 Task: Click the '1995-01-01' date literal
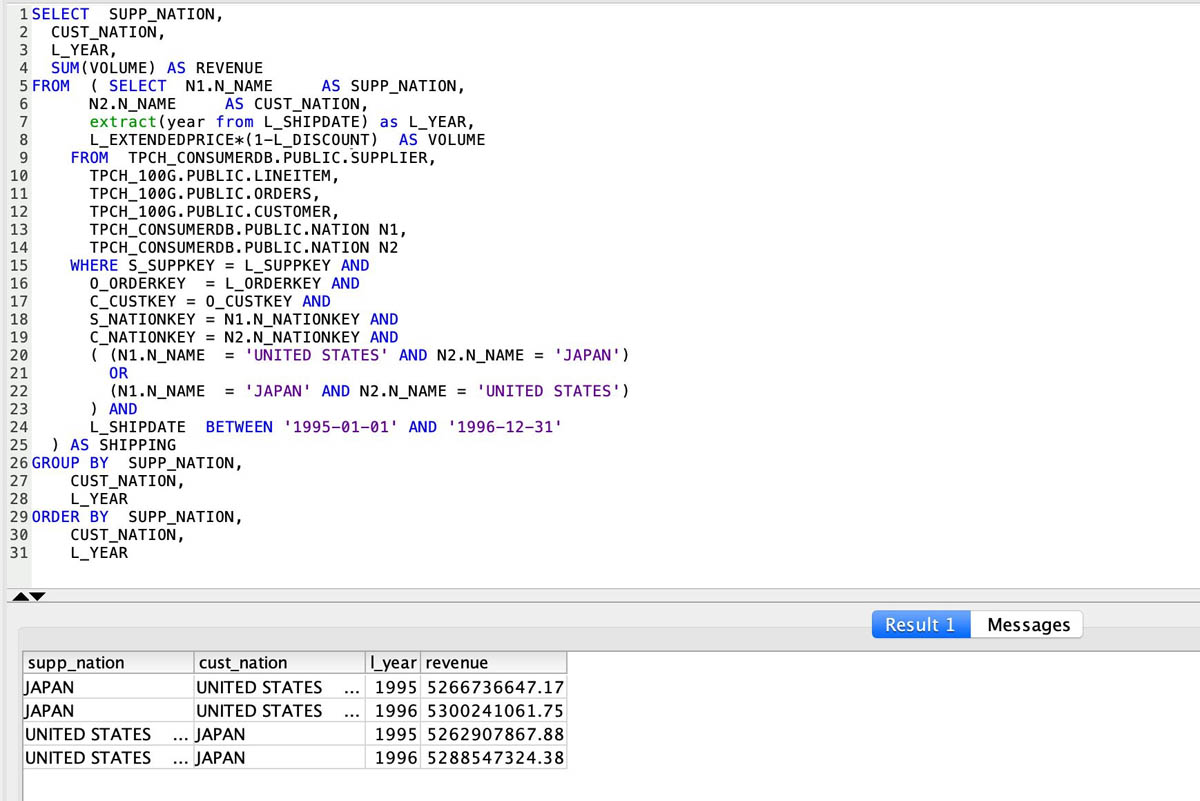pyautogui.click(x=341, y=428)
